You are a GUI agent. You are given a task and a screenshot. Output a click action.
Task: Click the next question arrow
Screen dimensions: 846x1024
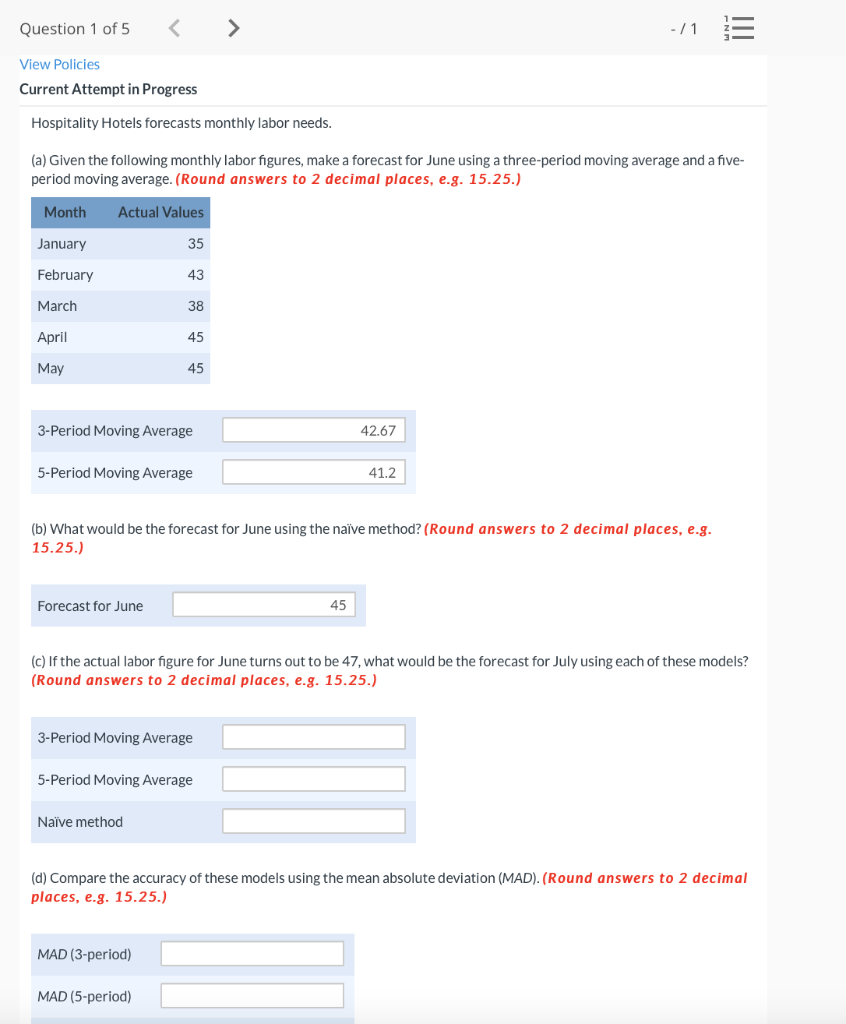point(233,27)
